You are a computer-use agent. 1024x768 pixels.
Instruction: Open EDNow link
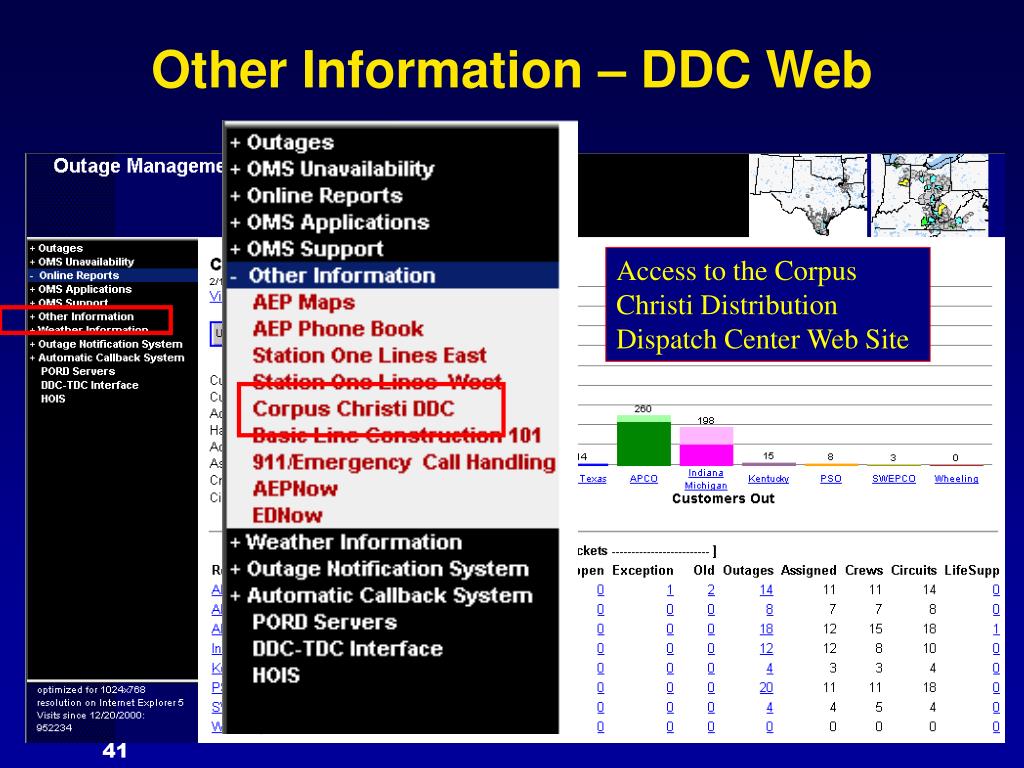click(x=287, y=516)
